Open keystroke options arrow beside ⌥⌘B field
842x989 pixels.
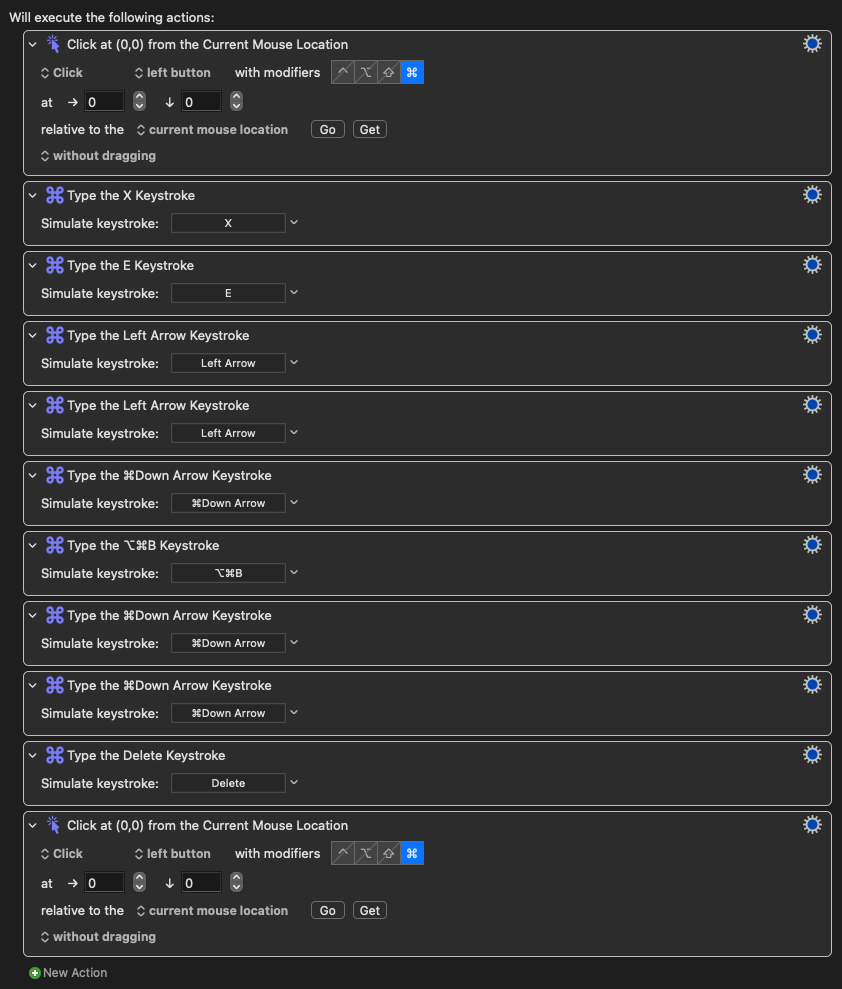pyautogui.click(x=294, y=573)
